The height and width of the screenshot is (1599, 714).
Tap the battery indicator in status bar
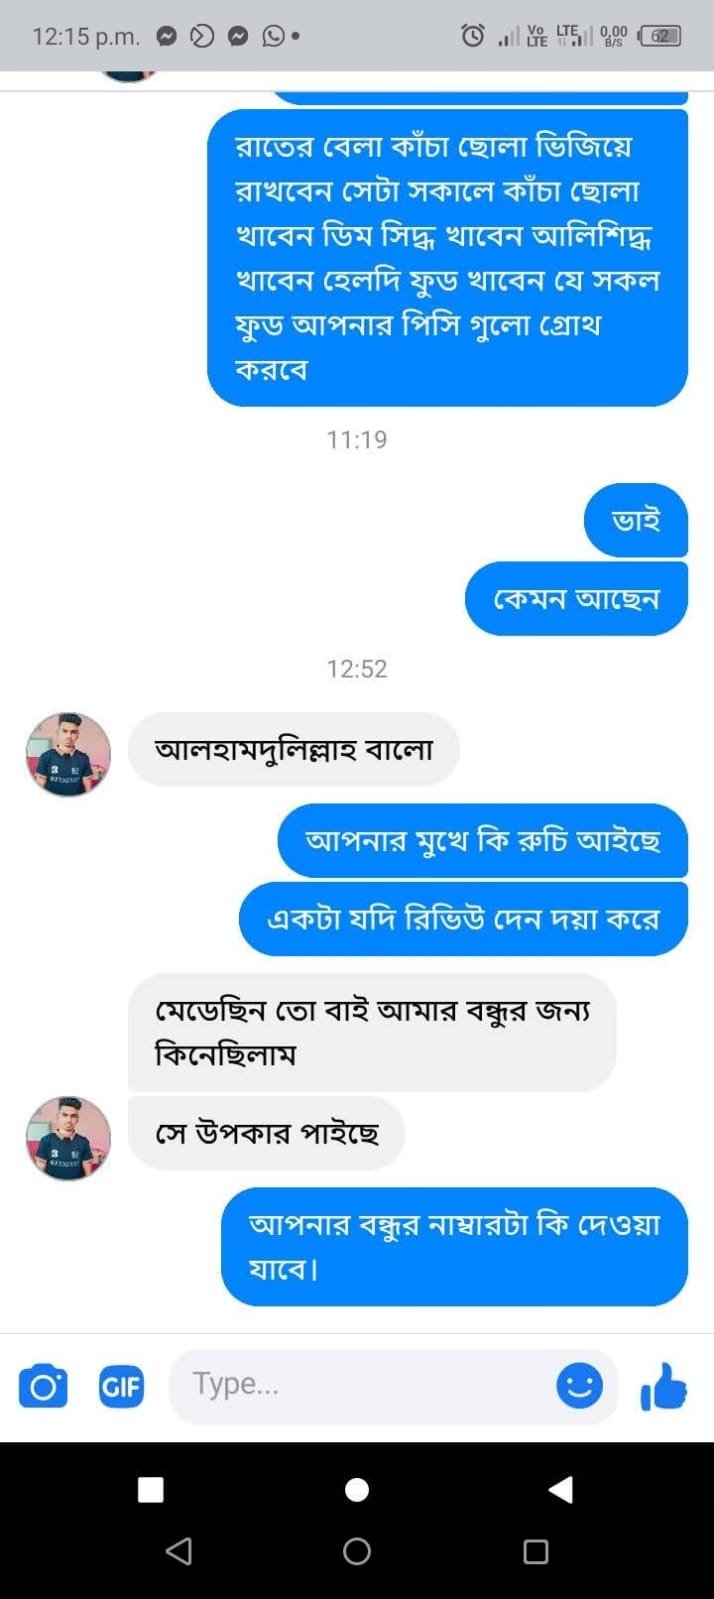click(x=660, y=36)
